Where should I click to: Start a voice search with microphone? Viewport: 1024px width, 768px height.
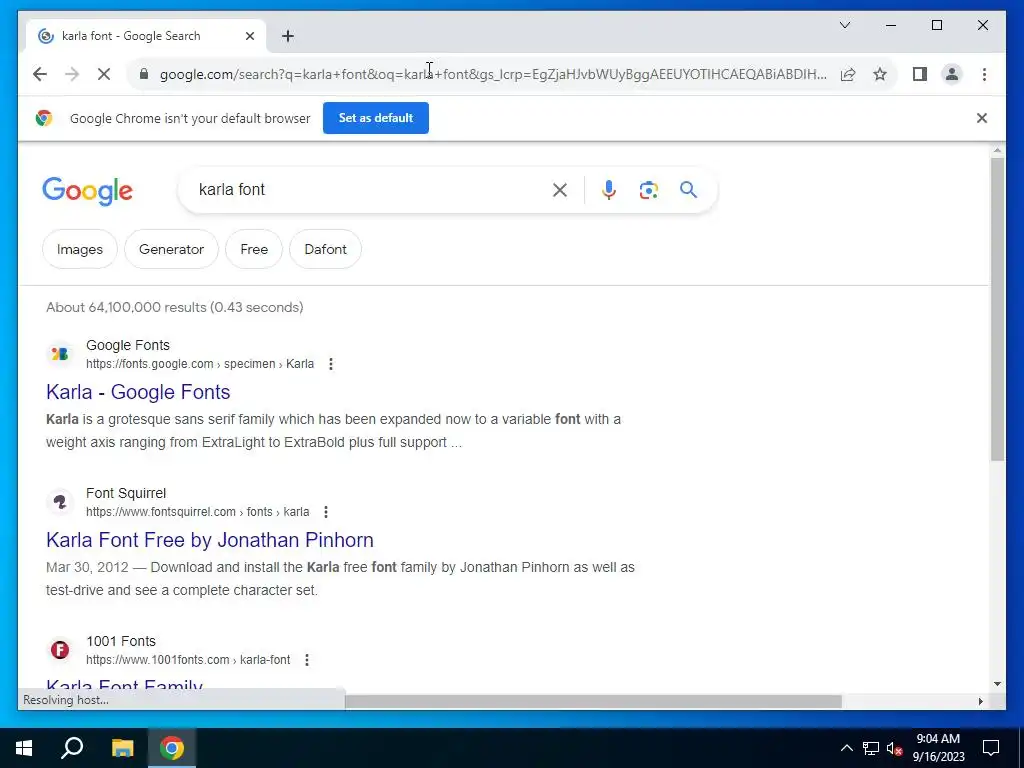[x=609, y=190]
